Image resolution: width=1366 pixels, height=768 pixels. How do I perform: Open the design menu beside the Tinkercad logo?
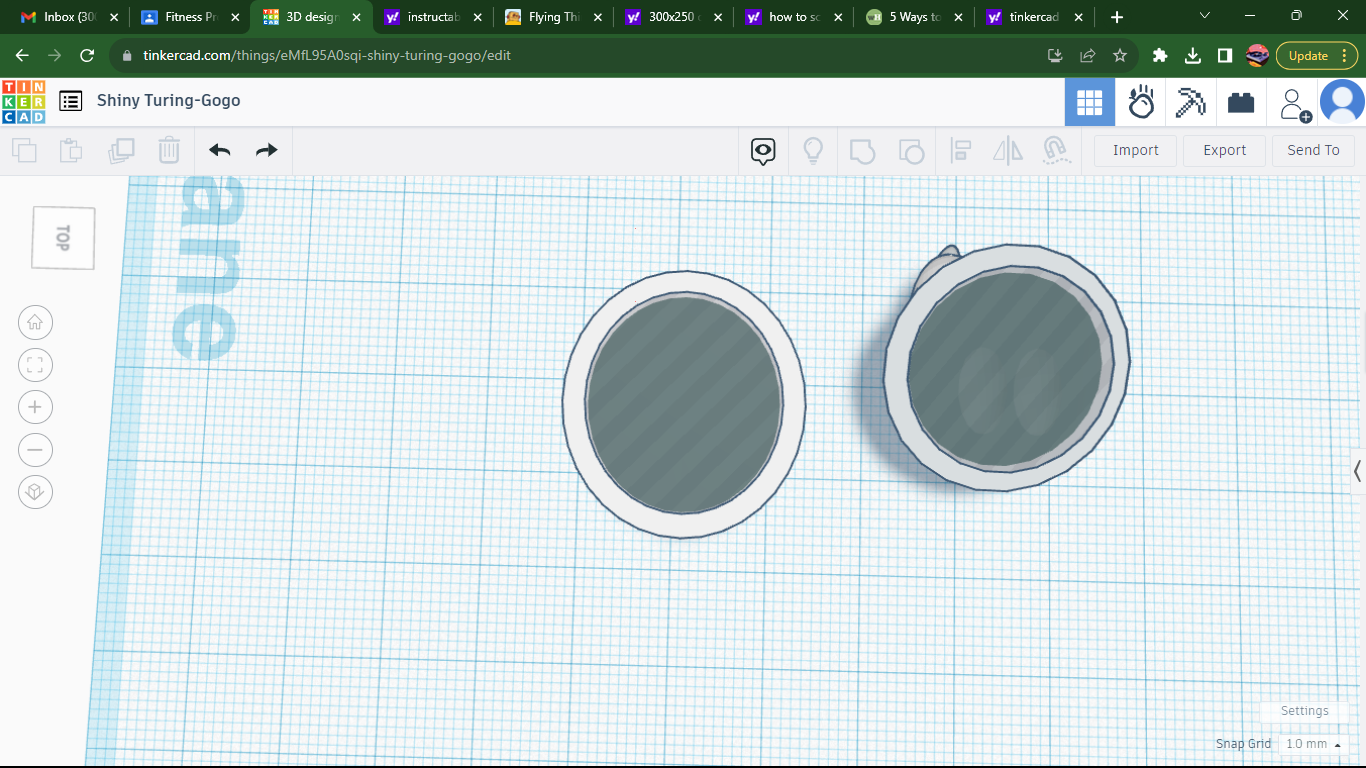(x=69, y=100)
